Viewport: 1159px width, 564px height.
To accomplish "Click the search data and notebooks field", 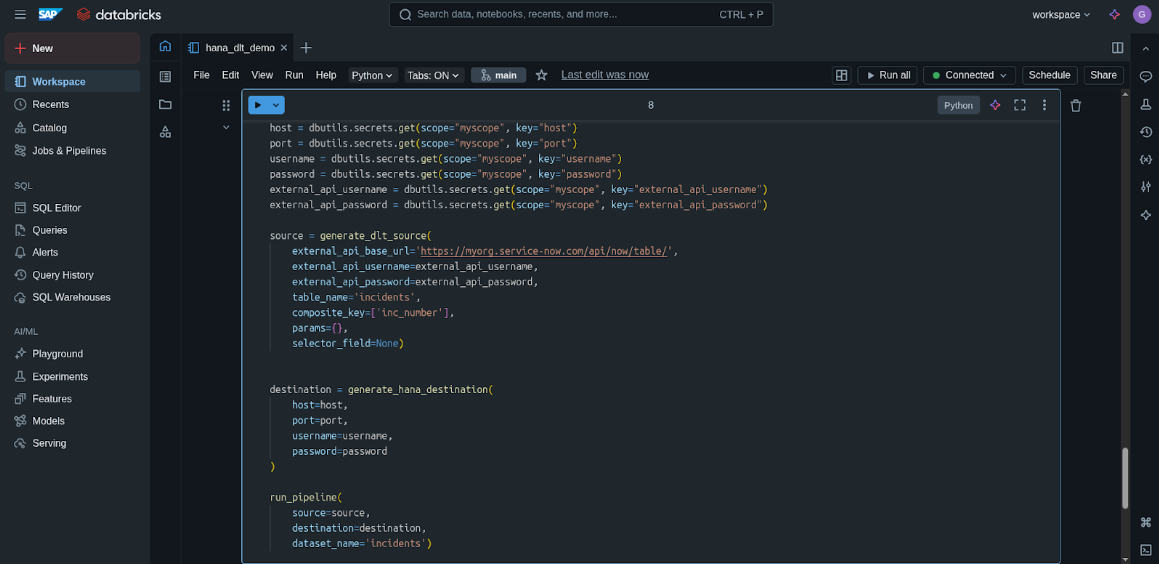I will tap(581, 15).
